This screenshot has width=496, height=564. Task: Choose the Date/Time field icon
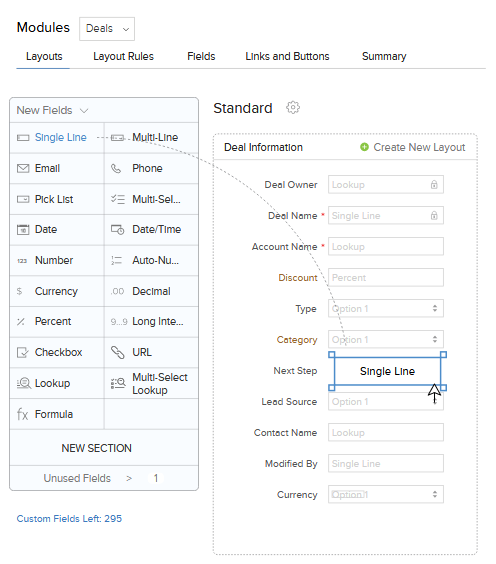point(117,229)
